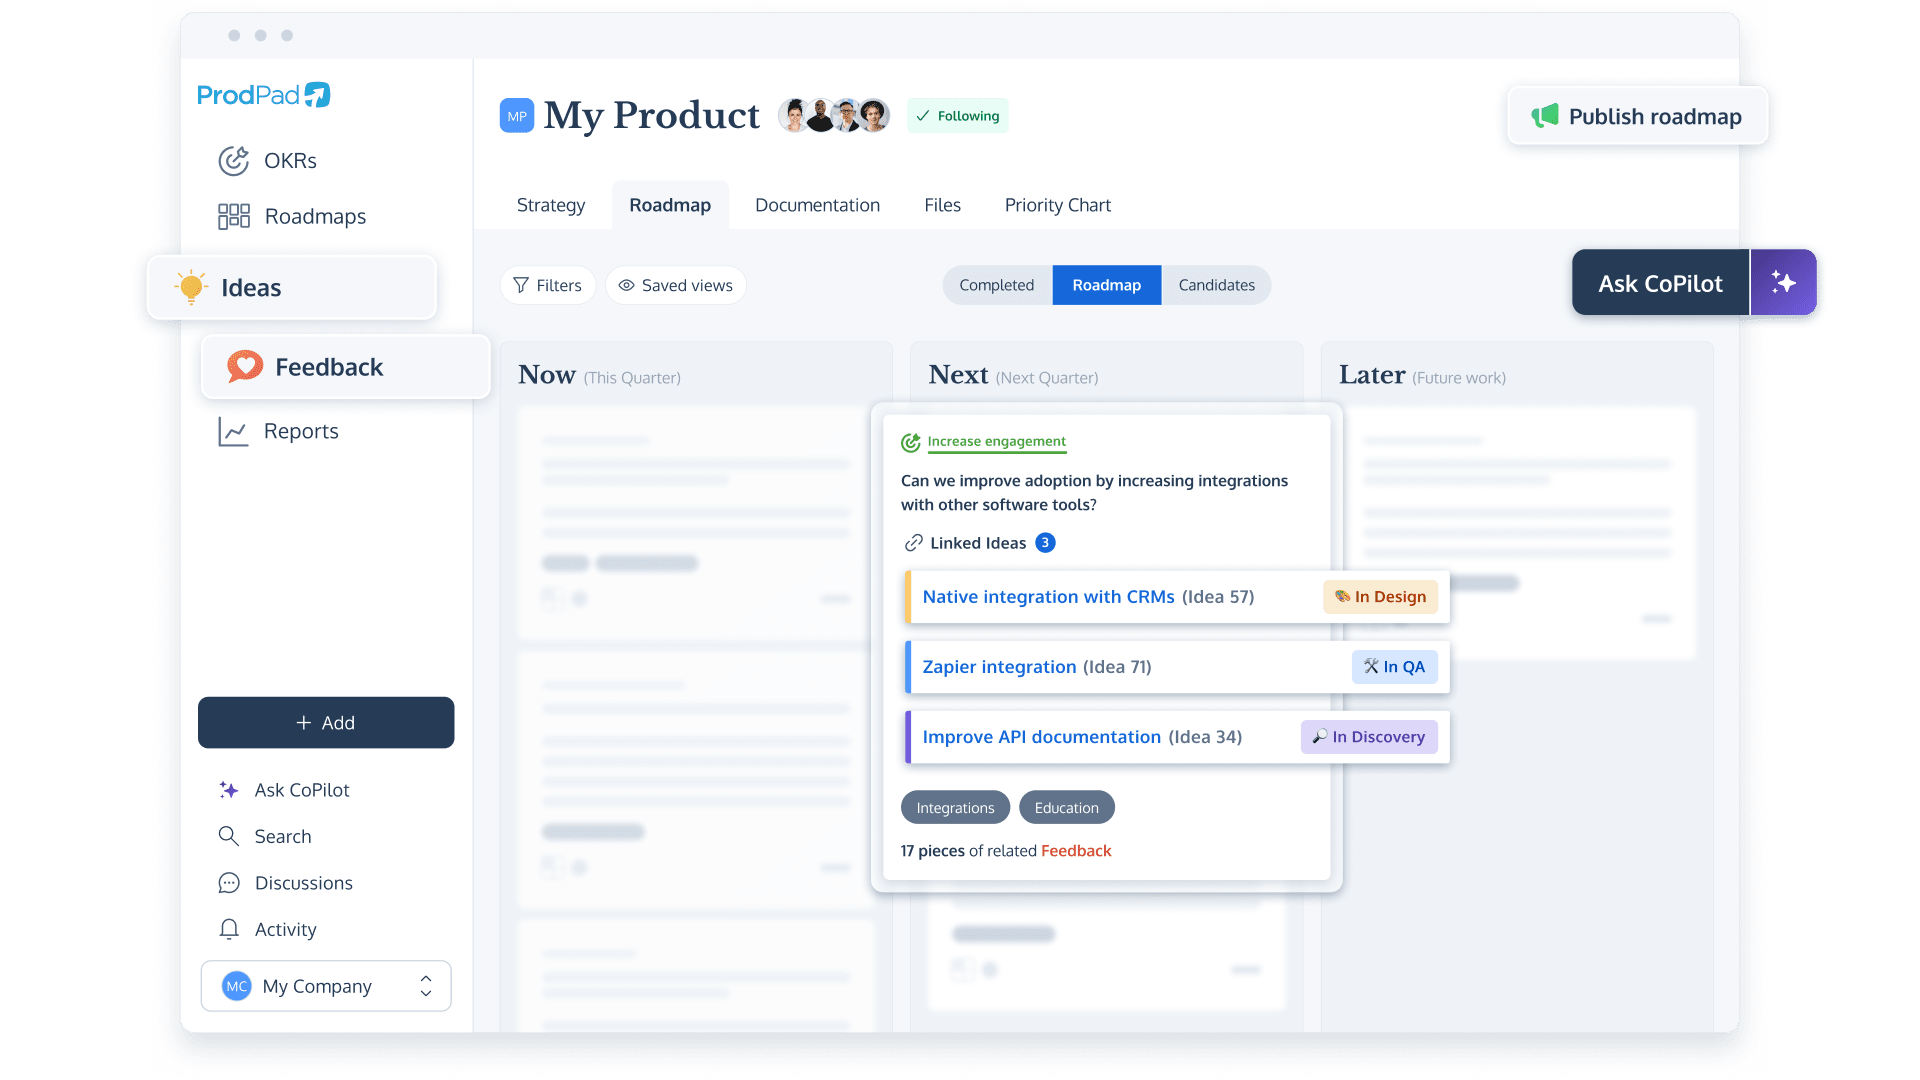Open Roadmaps from the grid icon

point(233,215)
